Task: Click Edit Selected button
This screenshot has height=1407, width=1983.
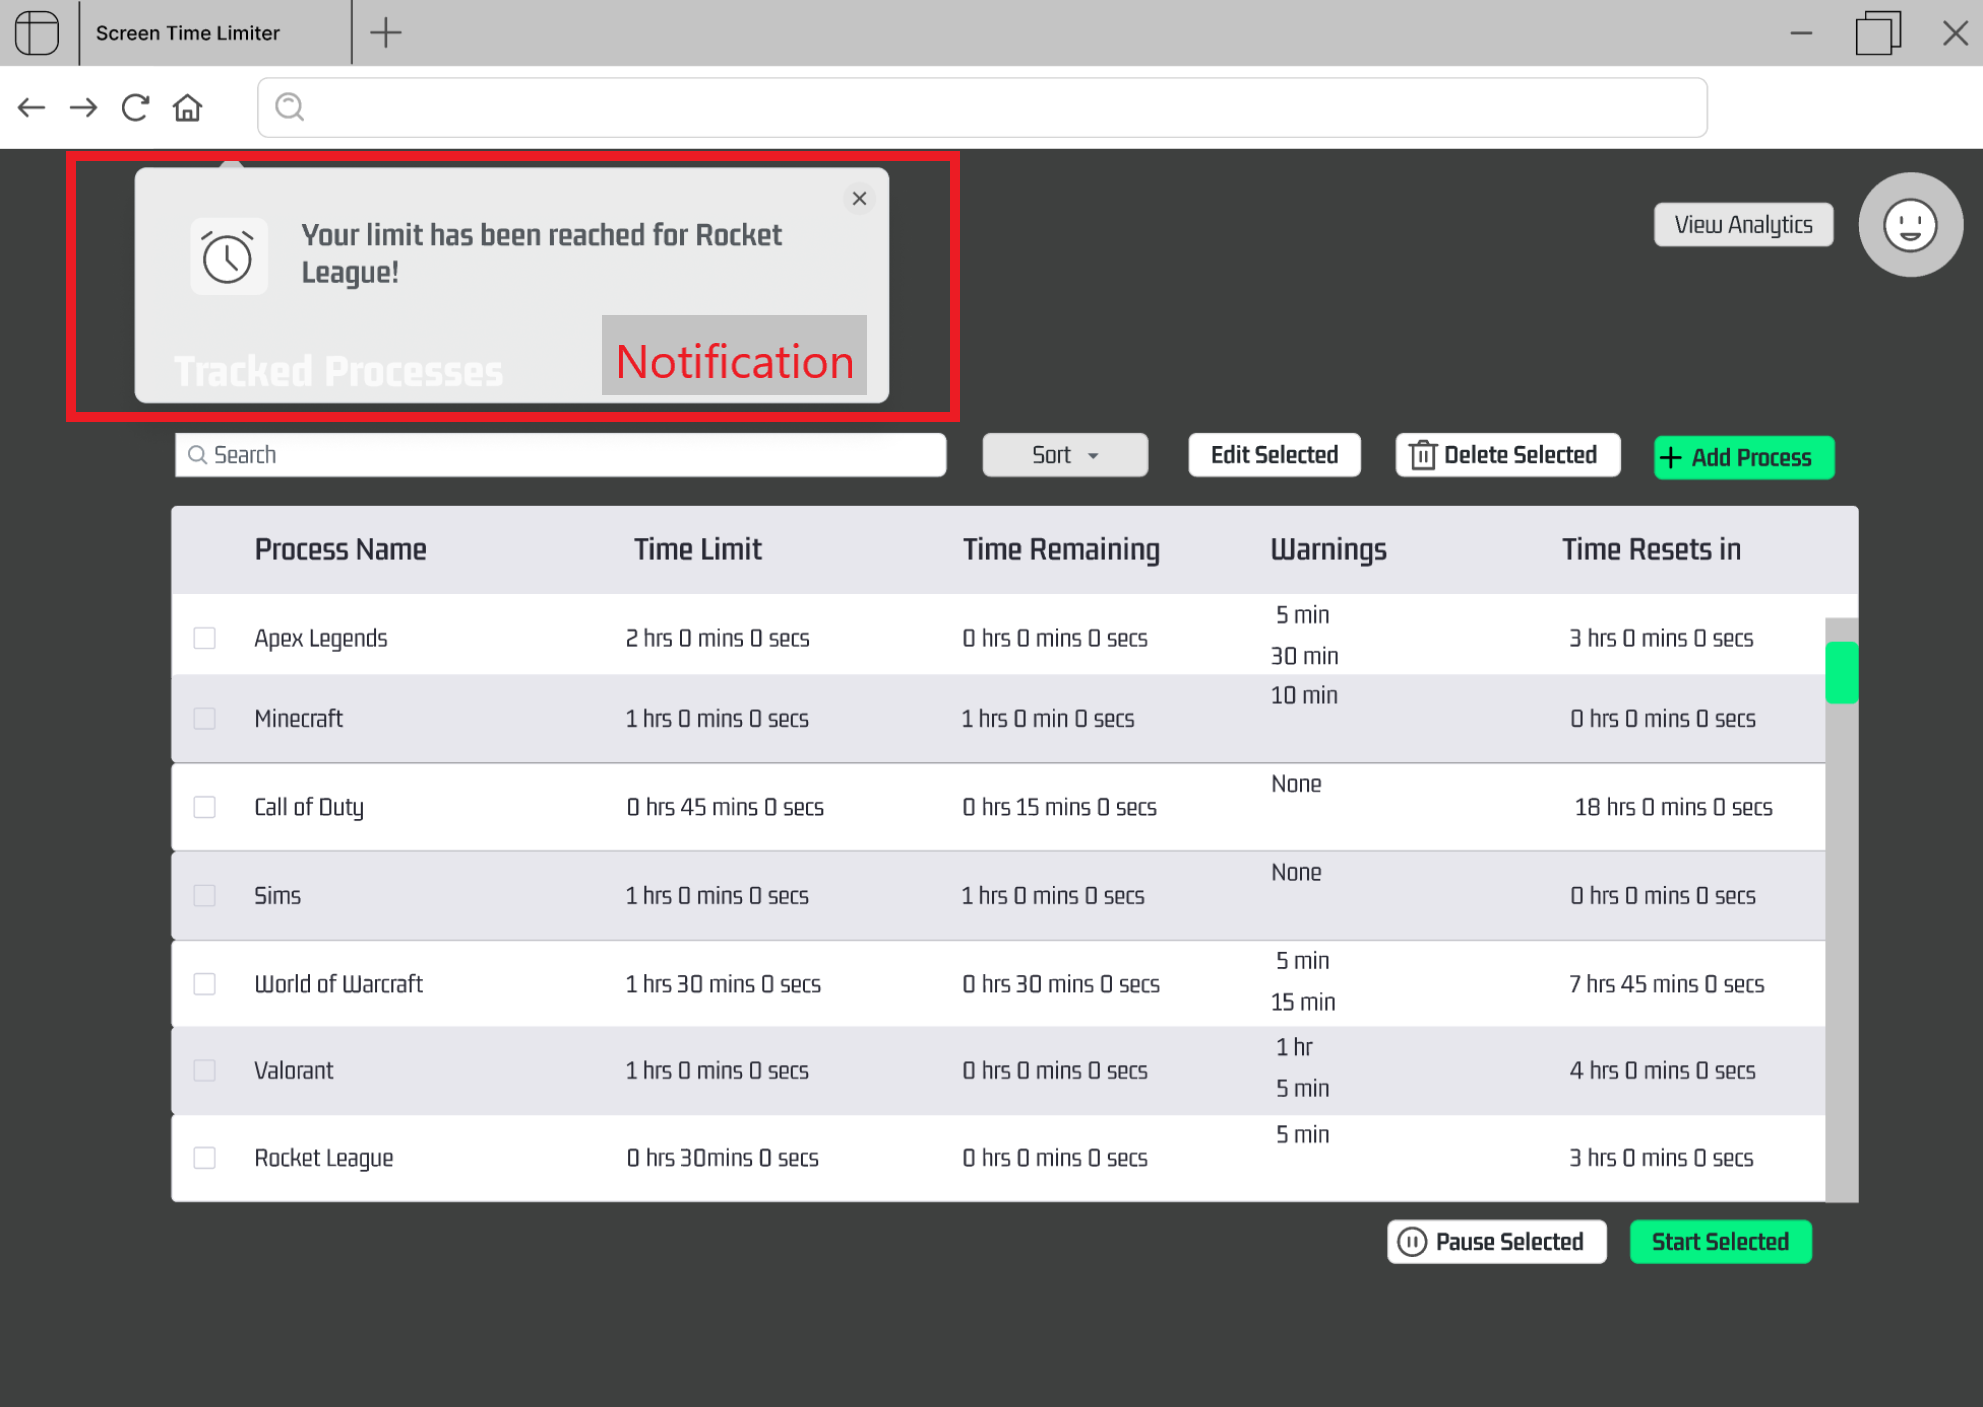Action: (x=1274, y=455)
